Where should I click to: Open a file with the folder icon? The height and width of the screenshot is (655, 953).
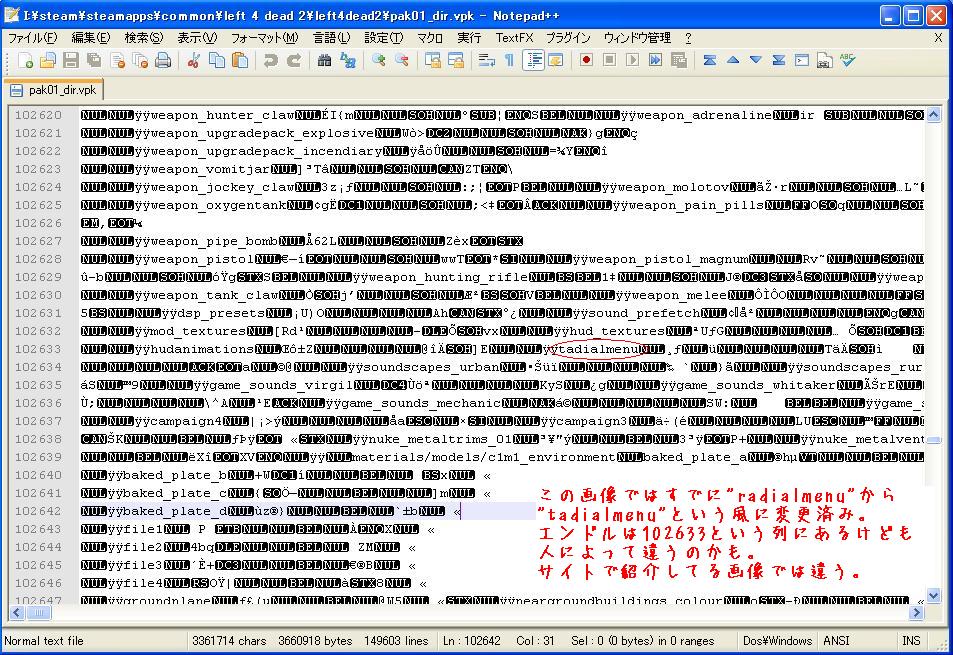(48, 60)
